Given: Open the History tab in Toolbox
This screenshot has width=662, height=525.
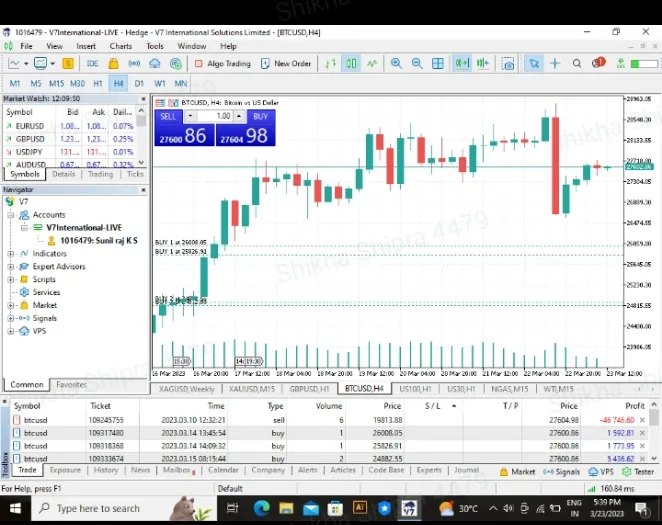Looking at the screenshot, I should click(106, 470).
